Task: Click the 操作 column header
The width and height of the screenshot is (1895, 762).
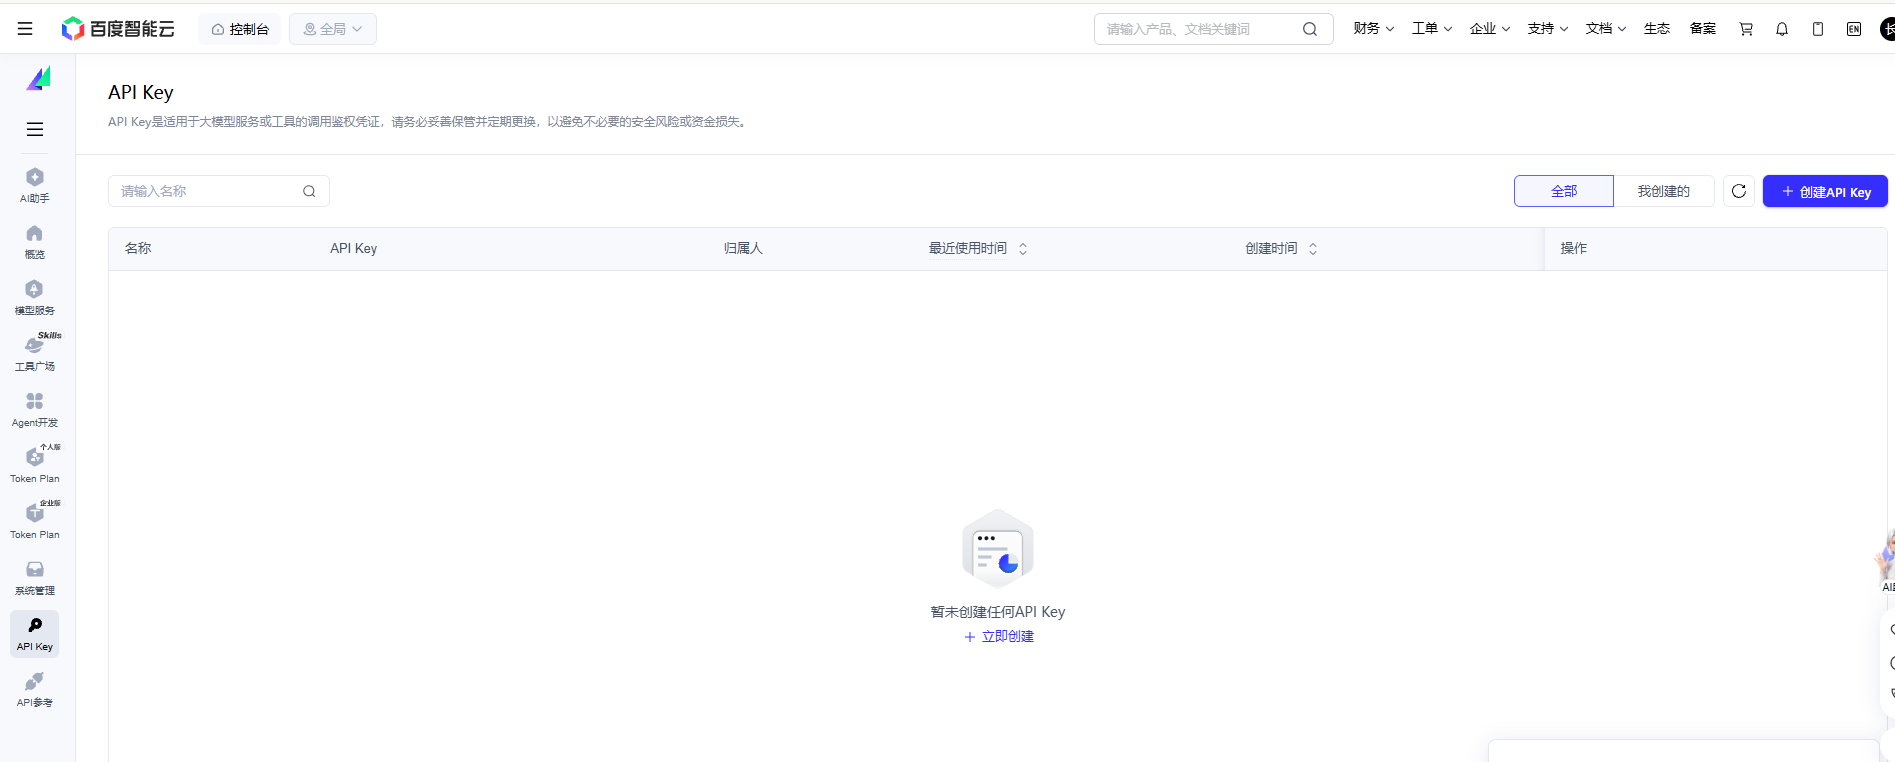Action: pos(1574,248)
